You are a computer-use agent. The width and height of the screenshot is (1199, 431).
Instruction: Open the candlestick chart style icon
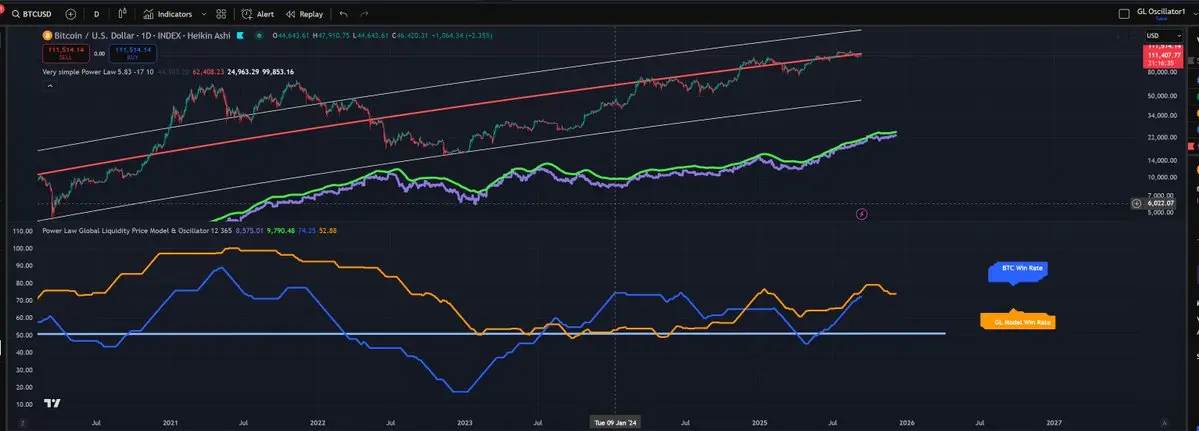click(123, 14)
